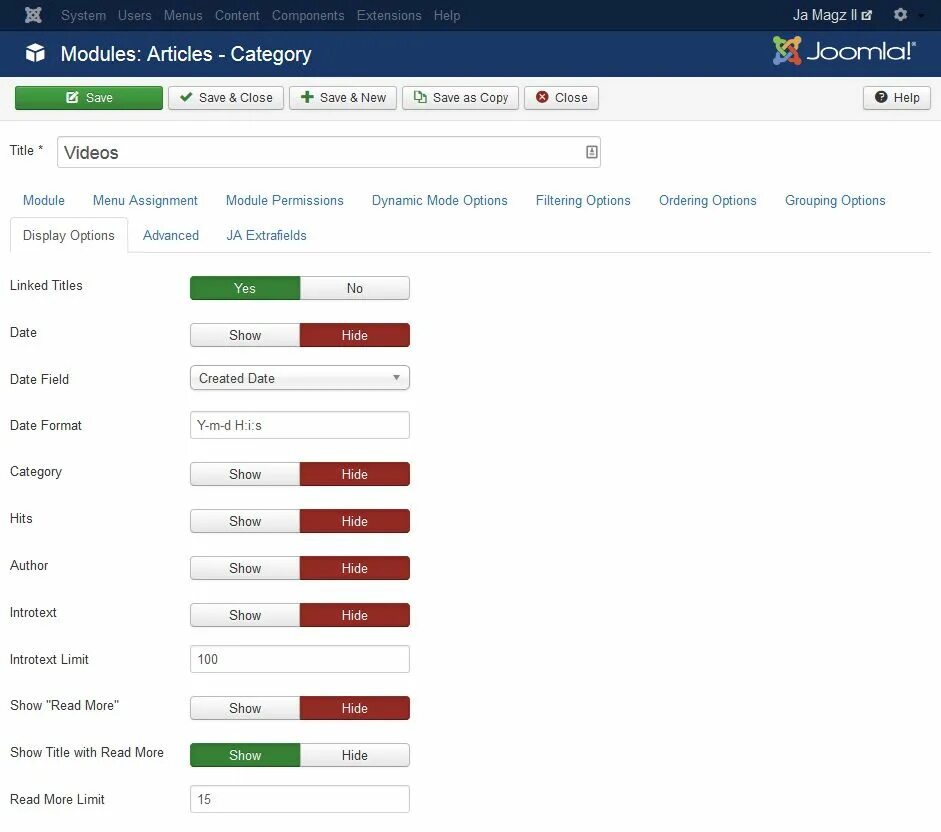Switch to JA Extrafields tab
941x832 pixels.
click(266, 235)
